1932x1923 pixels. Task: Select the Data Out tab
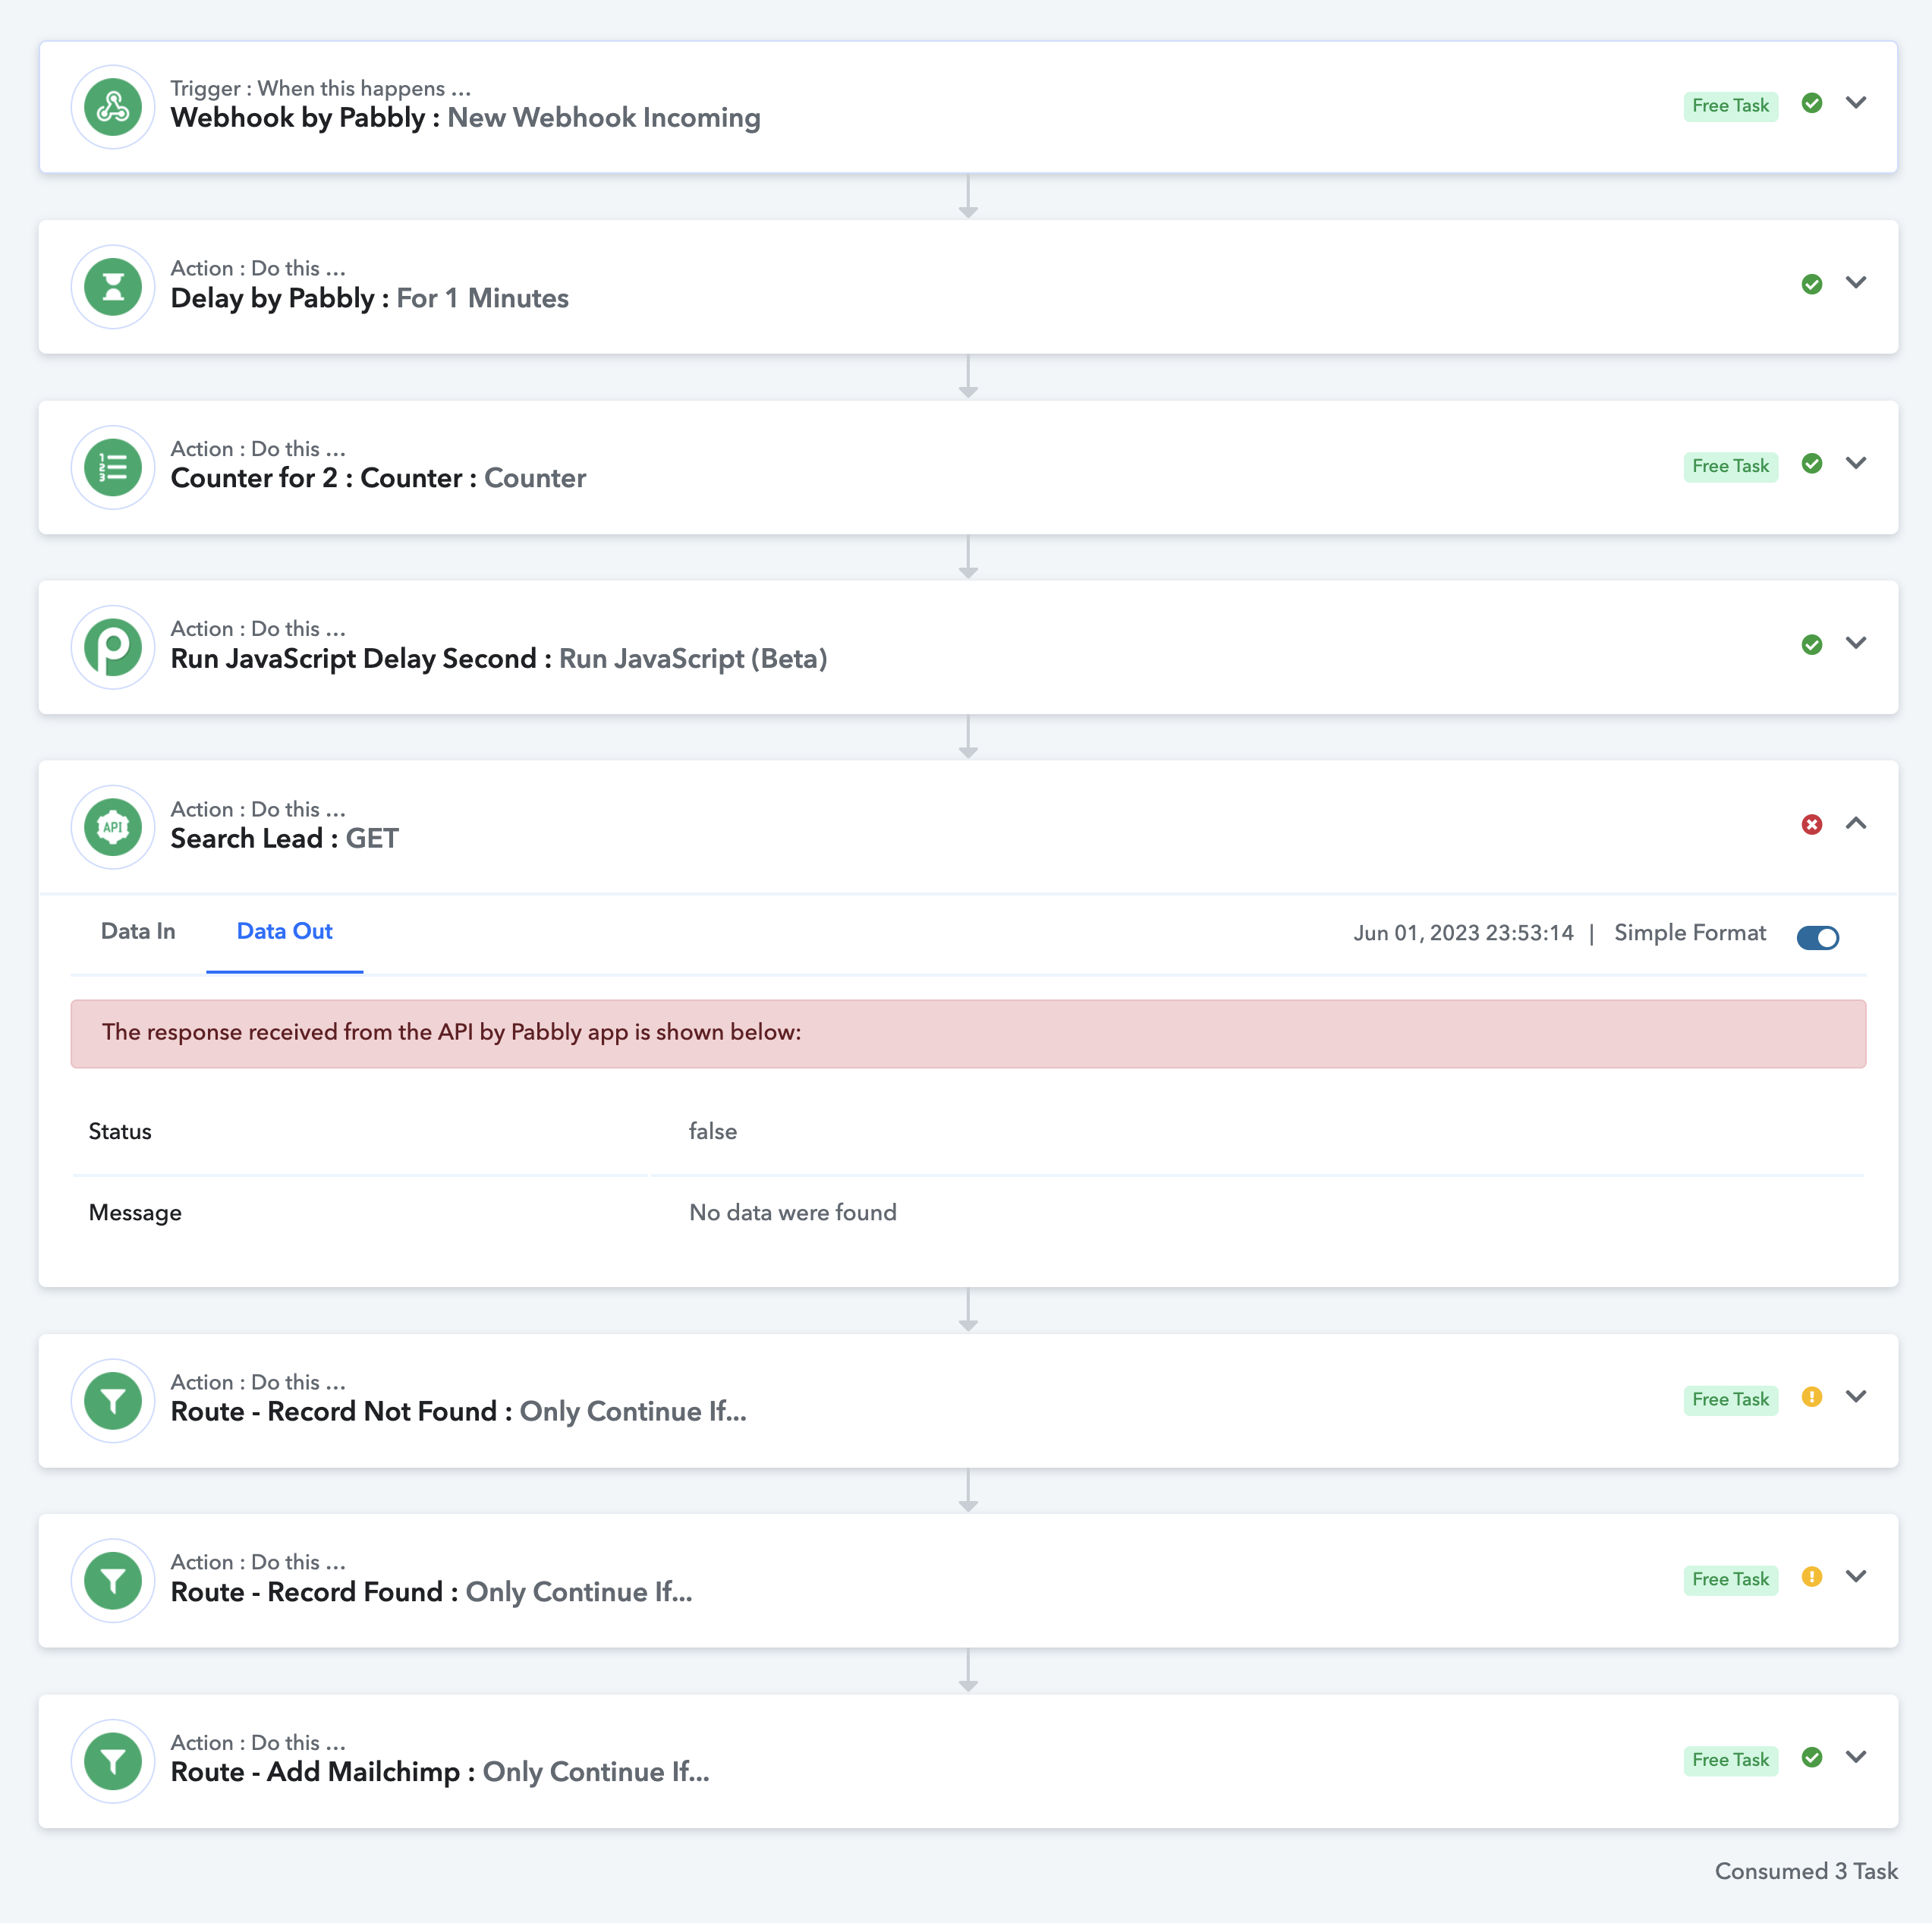[x=284, y=931]
